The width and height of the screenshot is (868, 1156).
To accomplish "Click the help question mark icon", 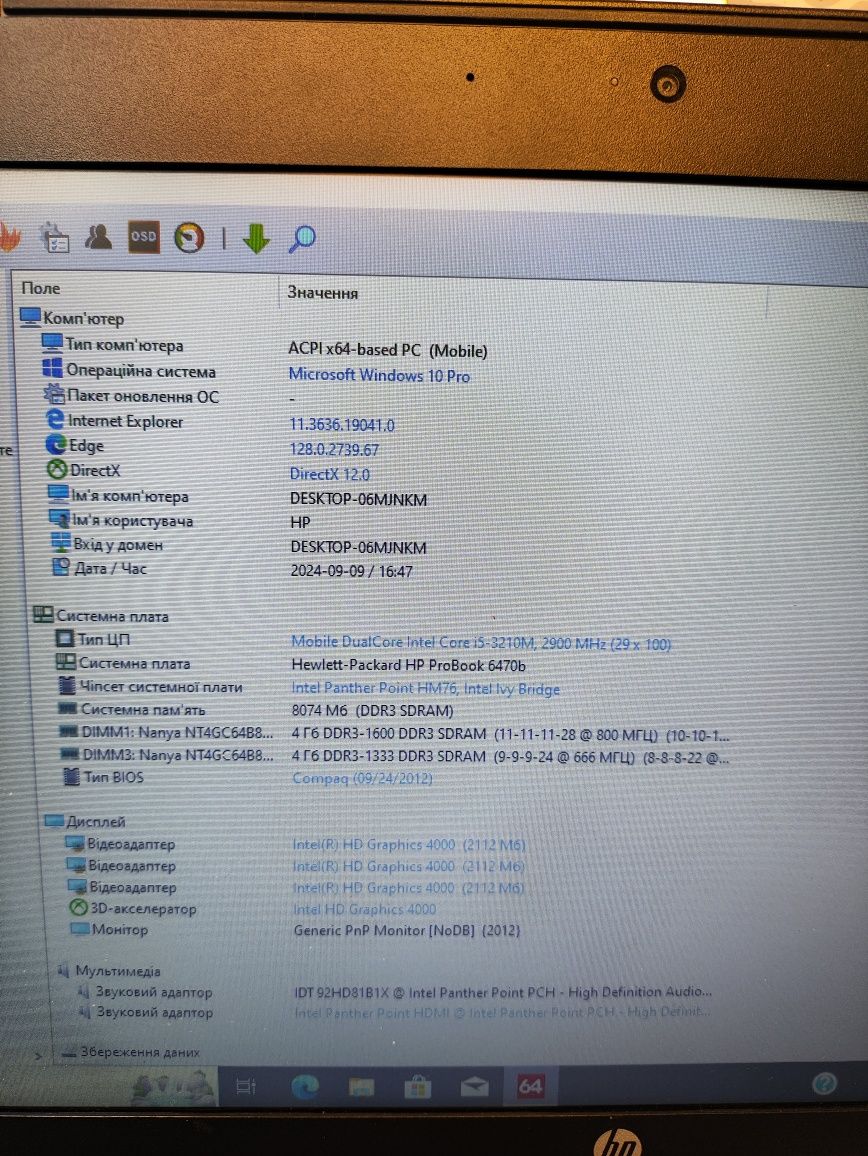I will [x=824, y=1083].
